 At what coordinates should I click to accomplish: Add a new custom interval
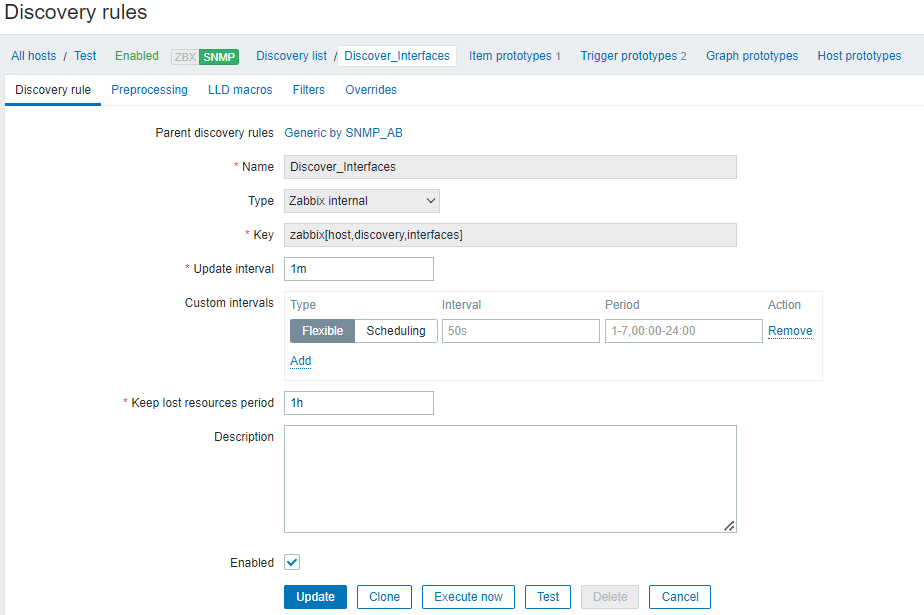pos(300,361)
